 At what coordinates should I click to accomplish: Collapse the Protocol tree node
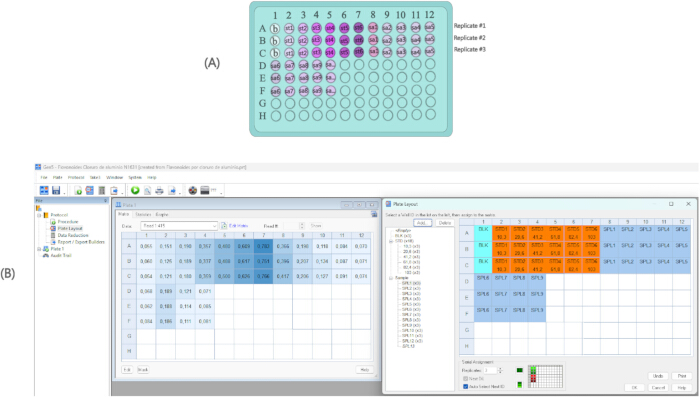[x=39, y=215]
